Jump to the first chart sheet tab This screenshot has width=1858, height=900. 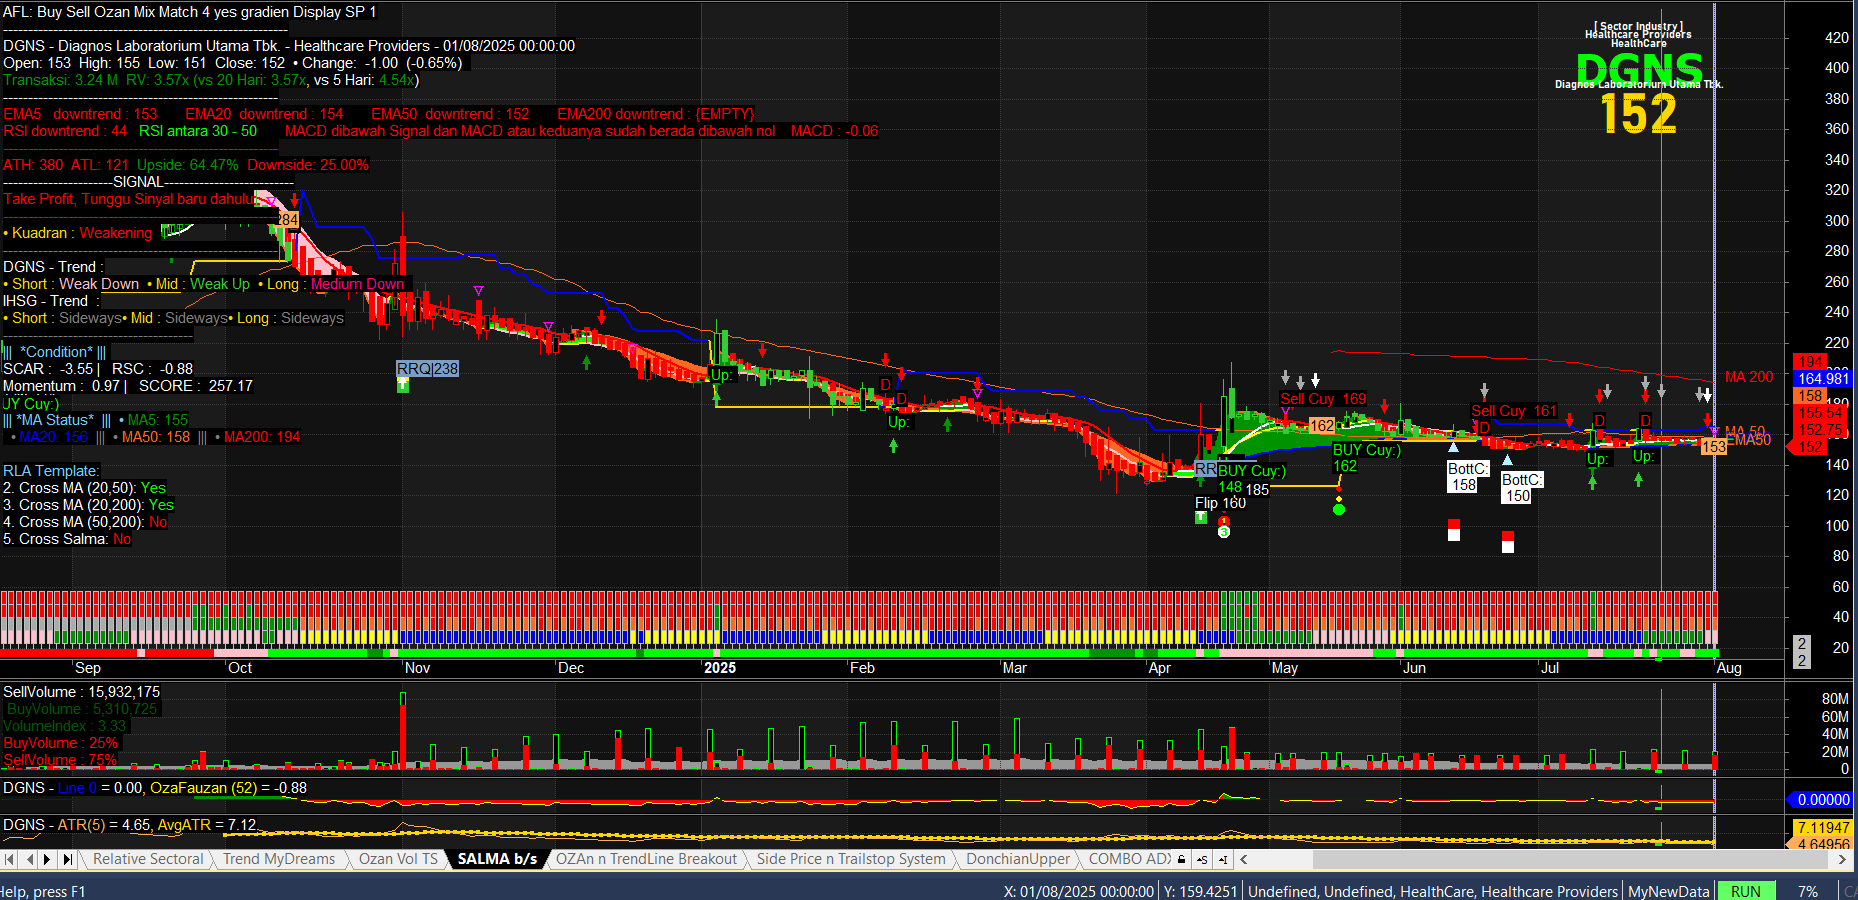click(x=9, y=859)
